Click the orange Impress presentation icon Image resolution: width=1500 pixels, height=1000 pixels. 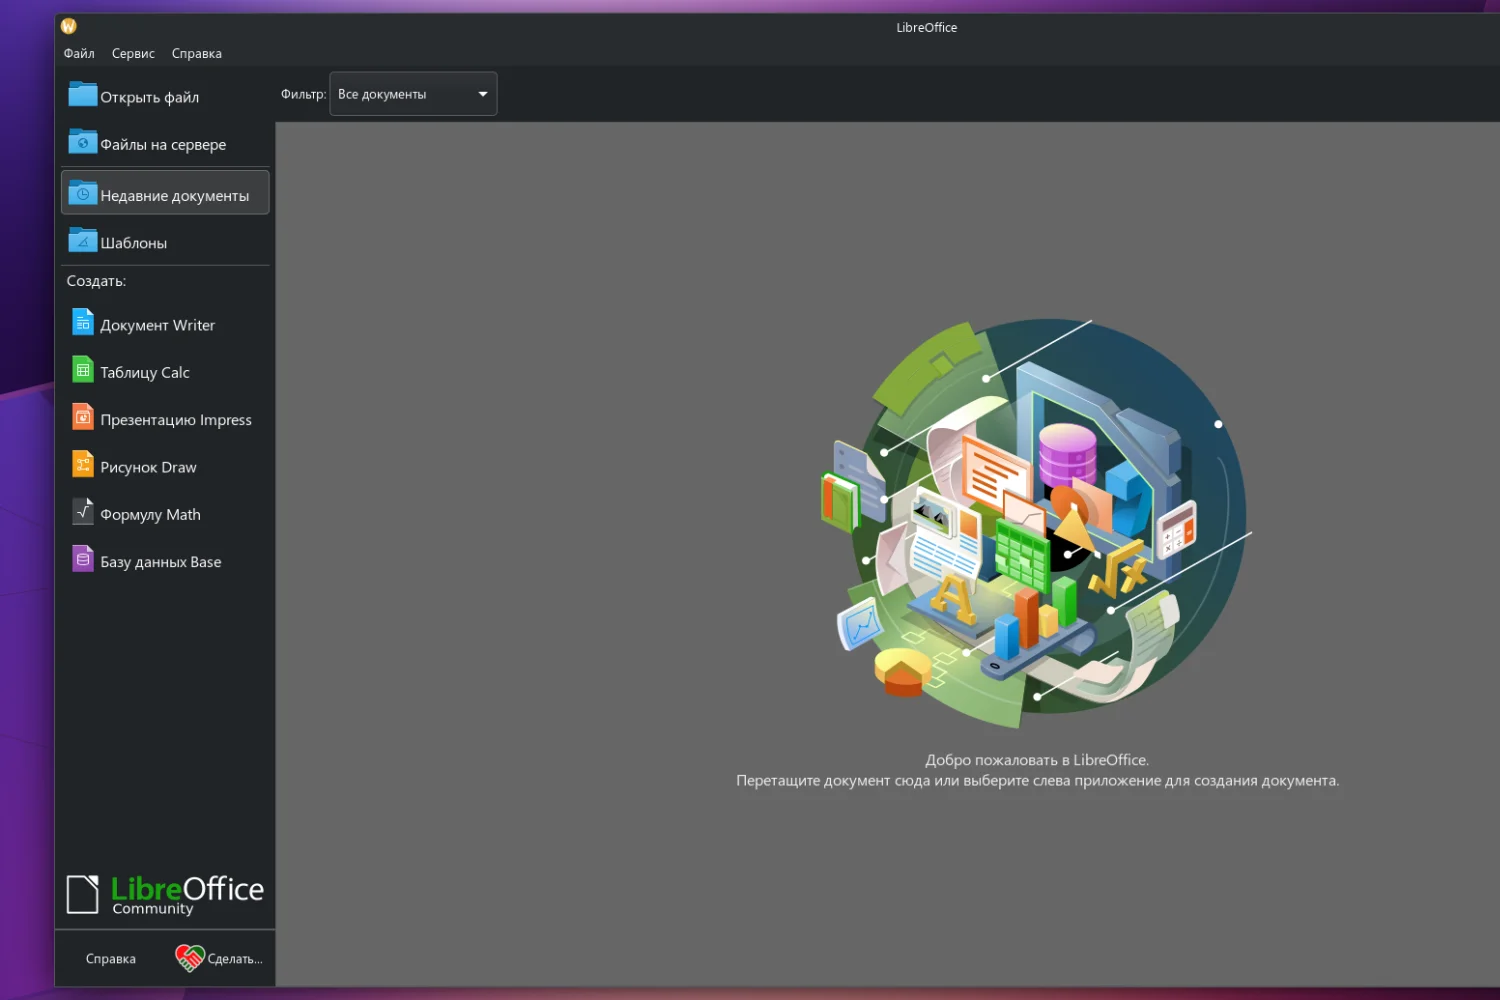[x=83, y=417]
